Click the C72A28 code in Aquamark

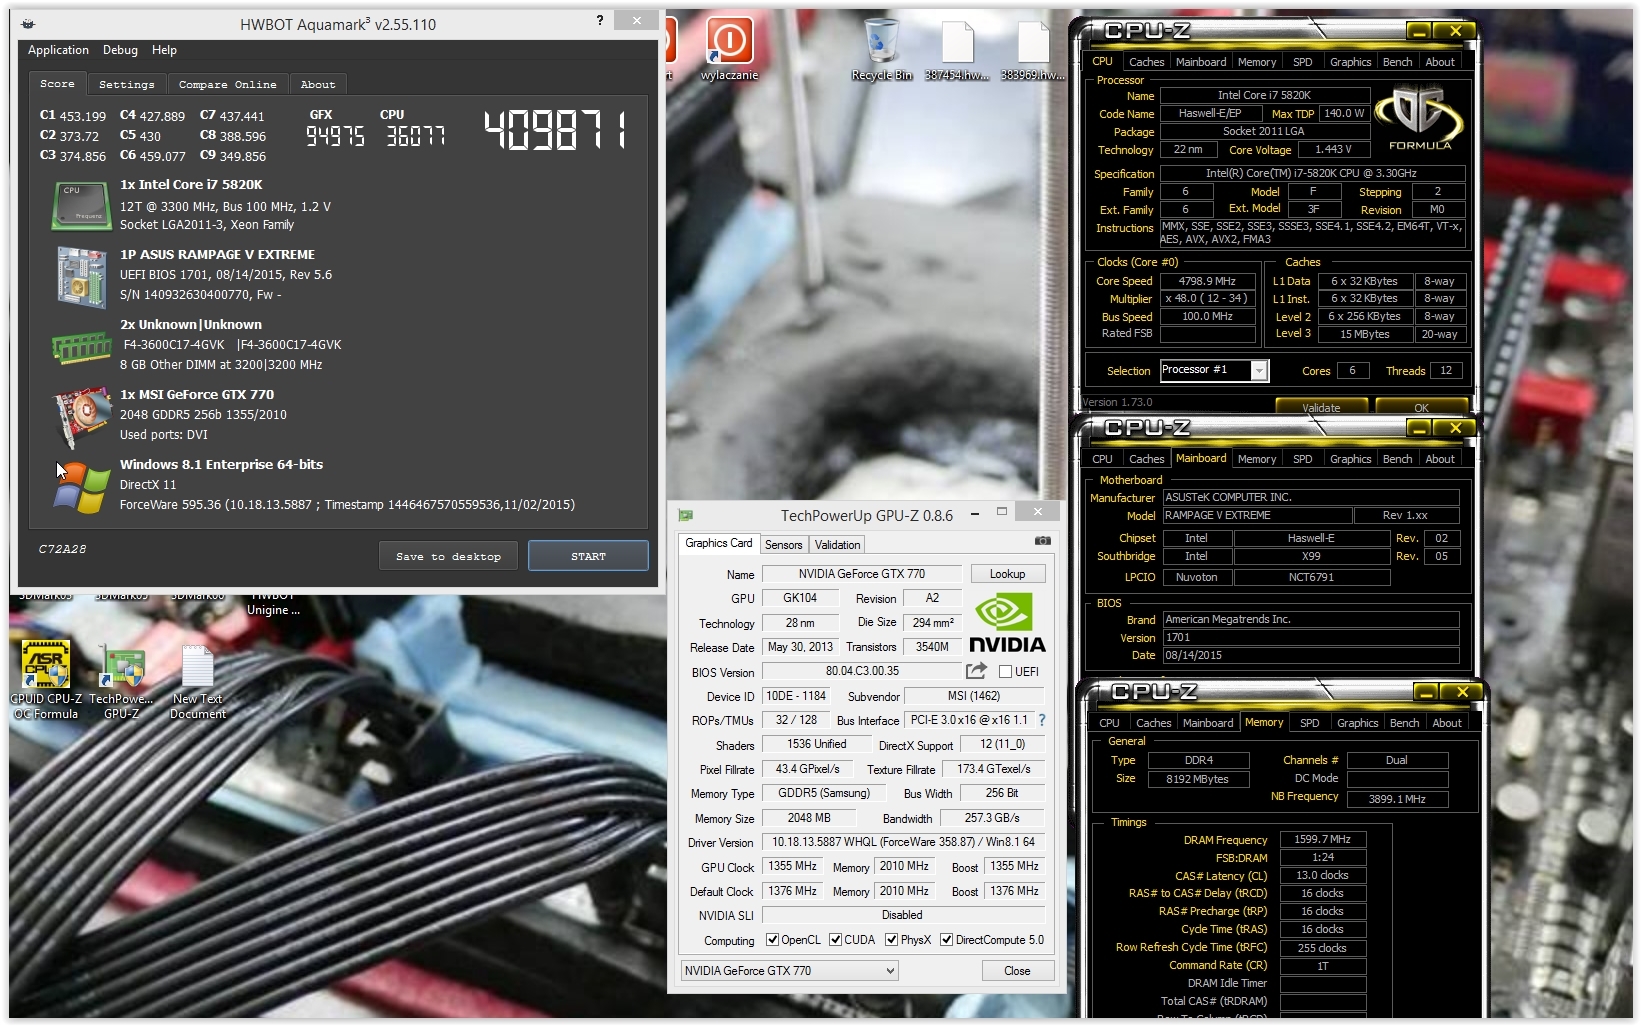62,549
